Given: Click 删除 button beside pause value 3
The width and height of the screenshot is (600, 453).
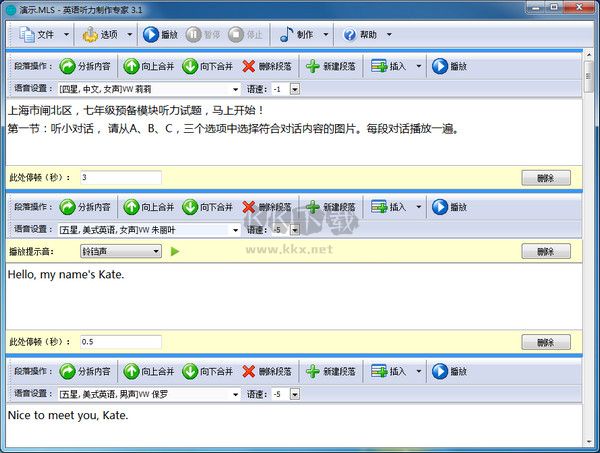Looking at the screenshot, I should coord(546,178).
